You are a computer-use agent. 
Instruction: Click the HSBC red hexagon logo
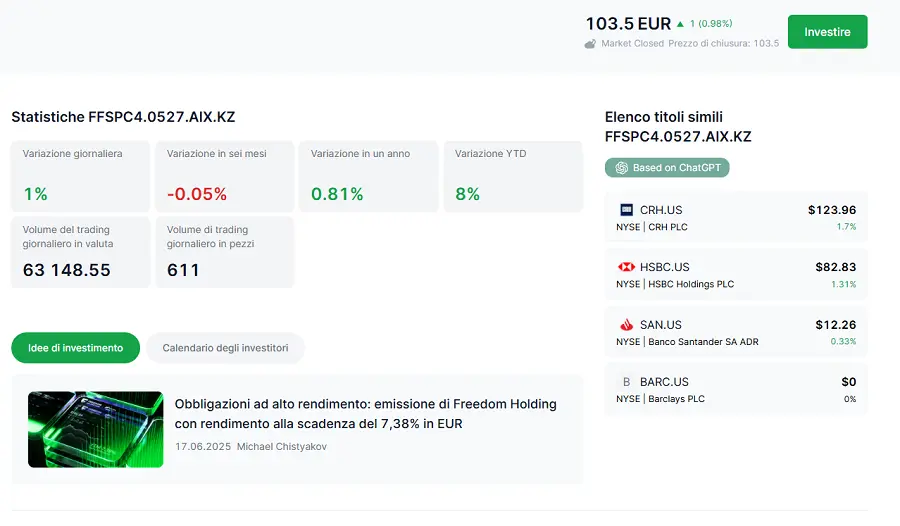(627, 267)
